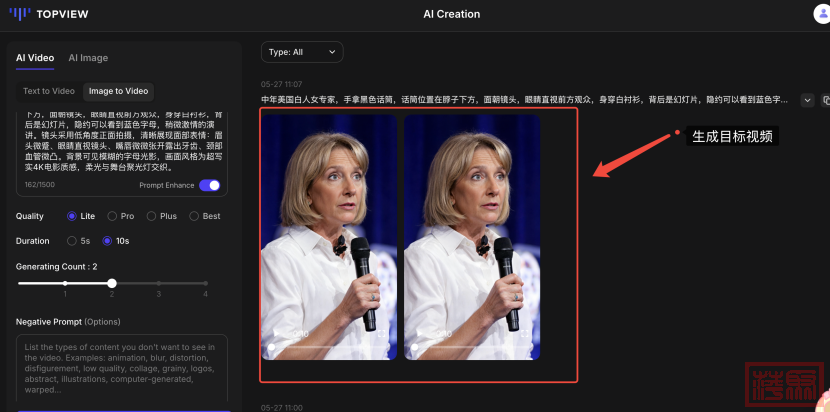Open the Type: All dropdown
Image resolution: width=830 pixels, height=412 pixels.
pyautogui.click(x=301, y=52)
